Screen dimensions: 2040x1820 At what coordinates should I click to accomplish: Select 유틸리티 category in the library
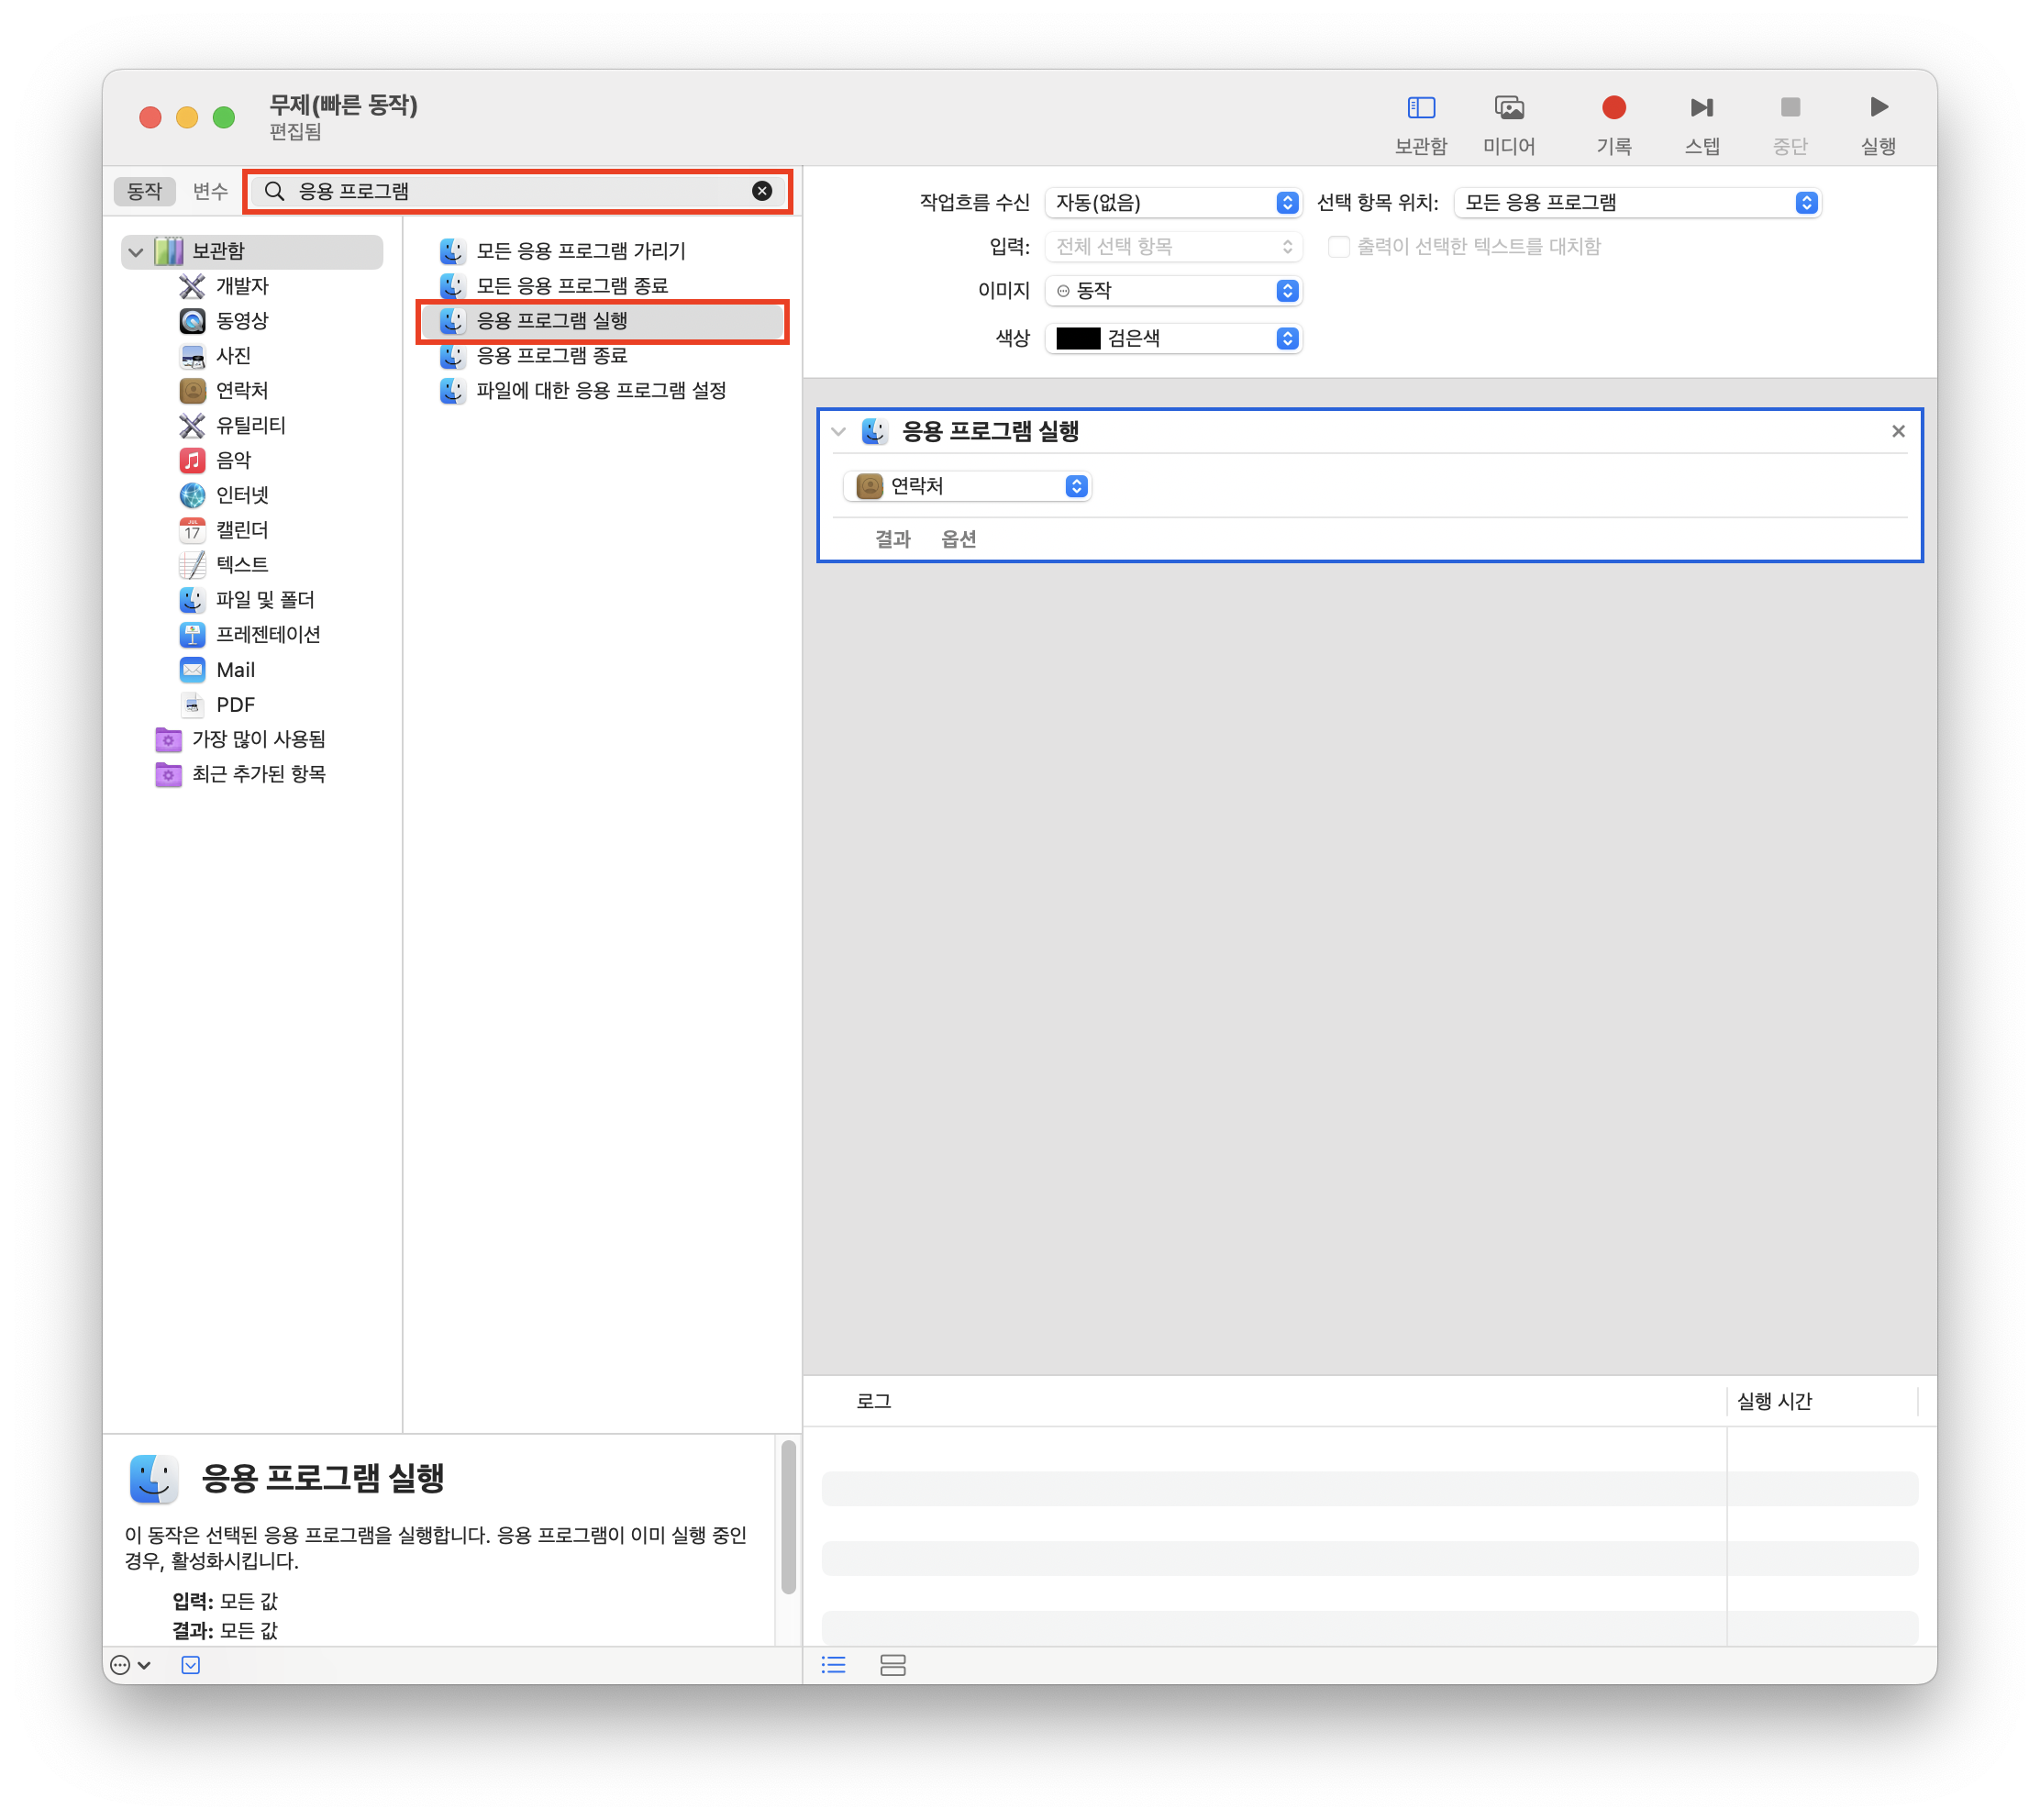coord(250,426)
